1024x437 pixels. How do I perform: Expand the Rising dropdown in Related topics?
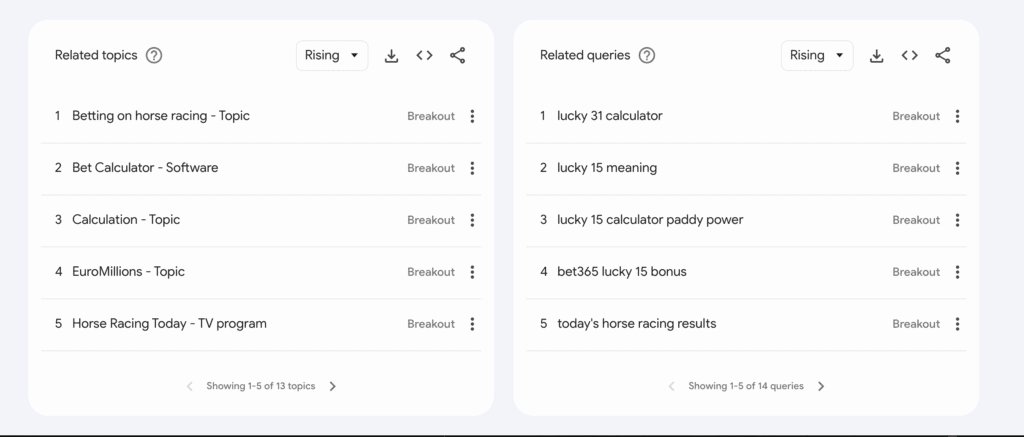332,56
